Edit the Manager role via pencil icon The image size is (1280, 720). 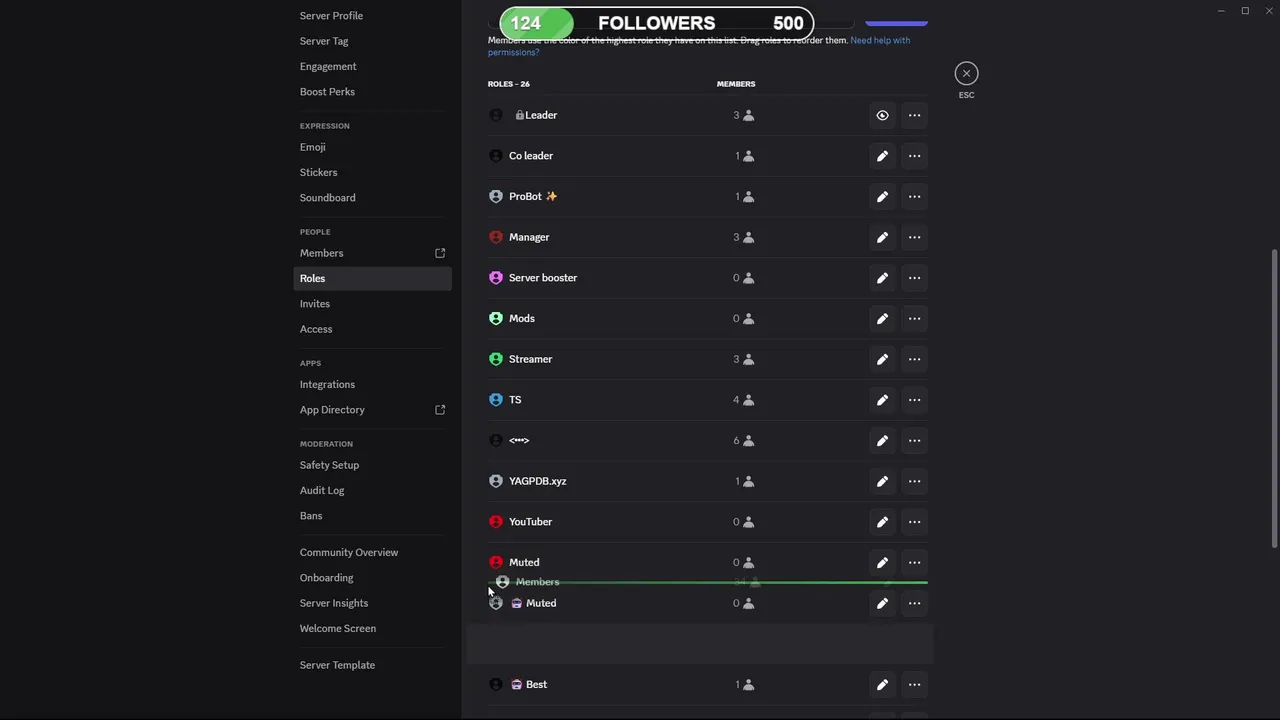882,237
